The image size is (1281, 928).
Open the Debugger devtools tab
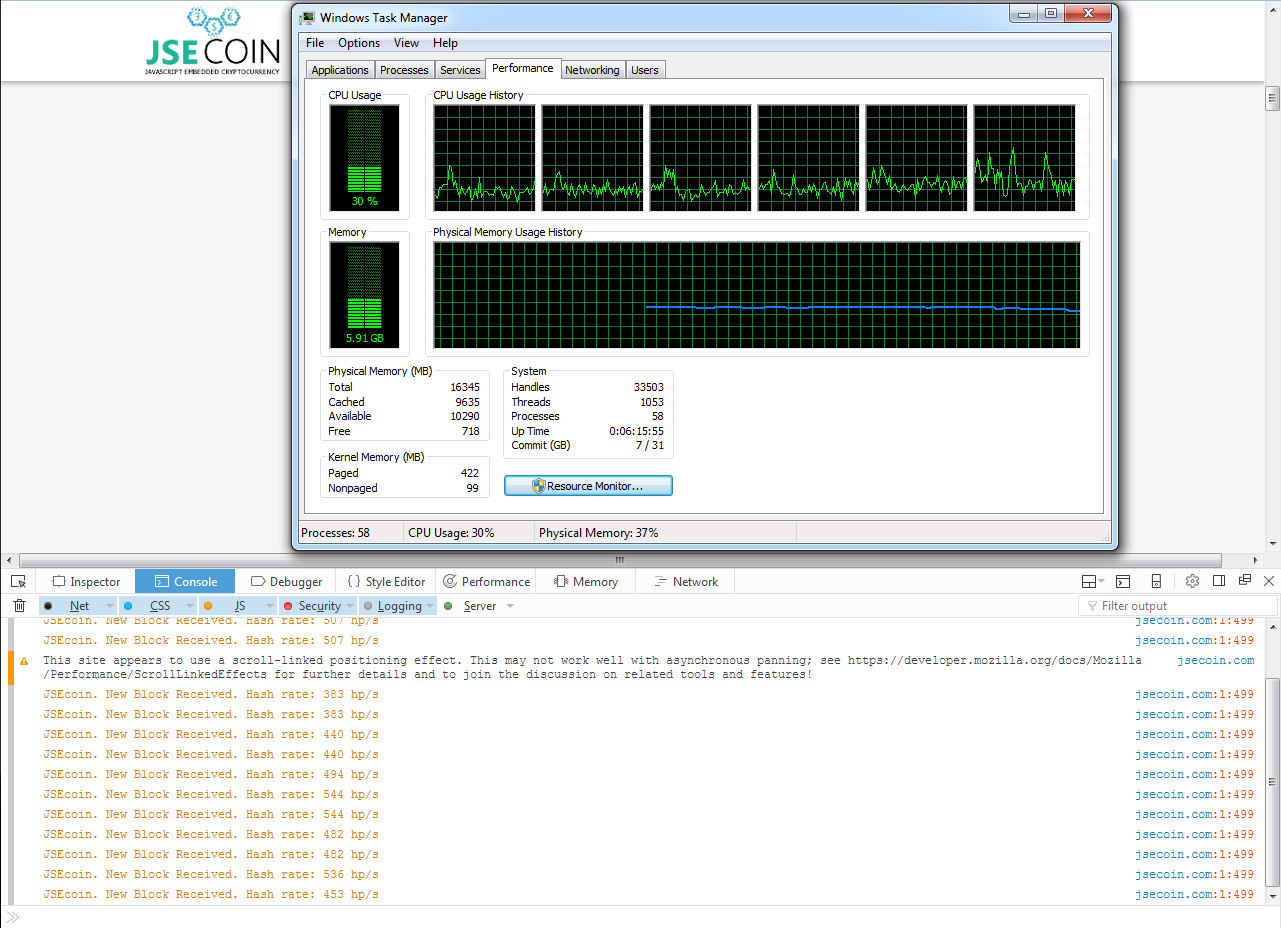tap(286, 581)
